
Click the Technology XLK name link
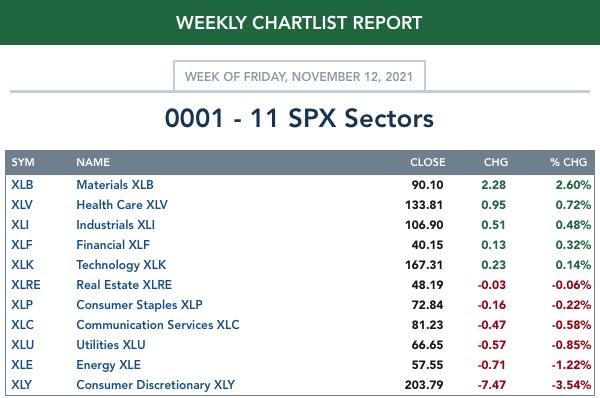click(x=121, y=265)
